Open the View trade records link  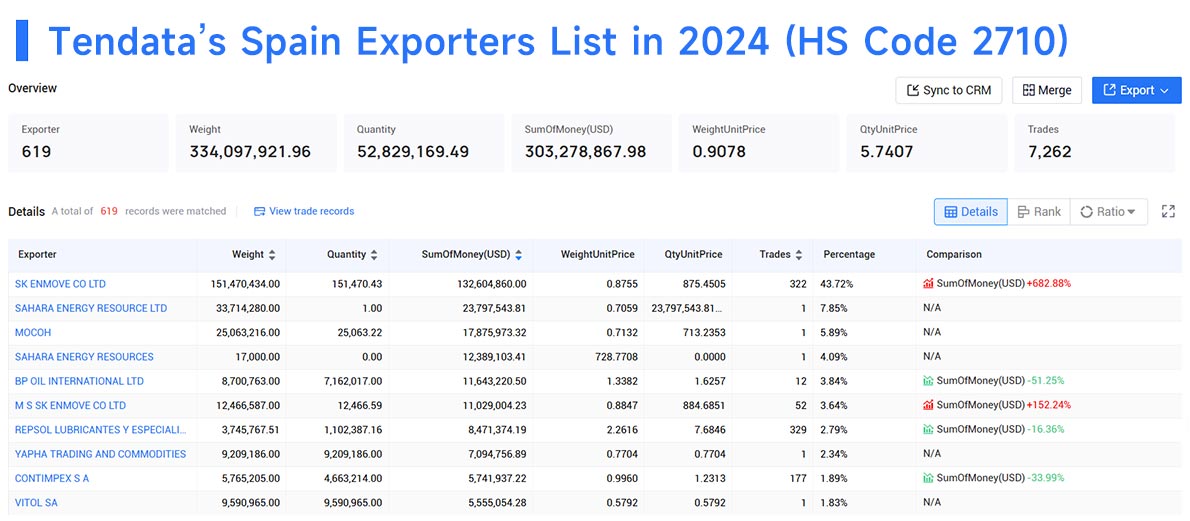tap(304, 211)
